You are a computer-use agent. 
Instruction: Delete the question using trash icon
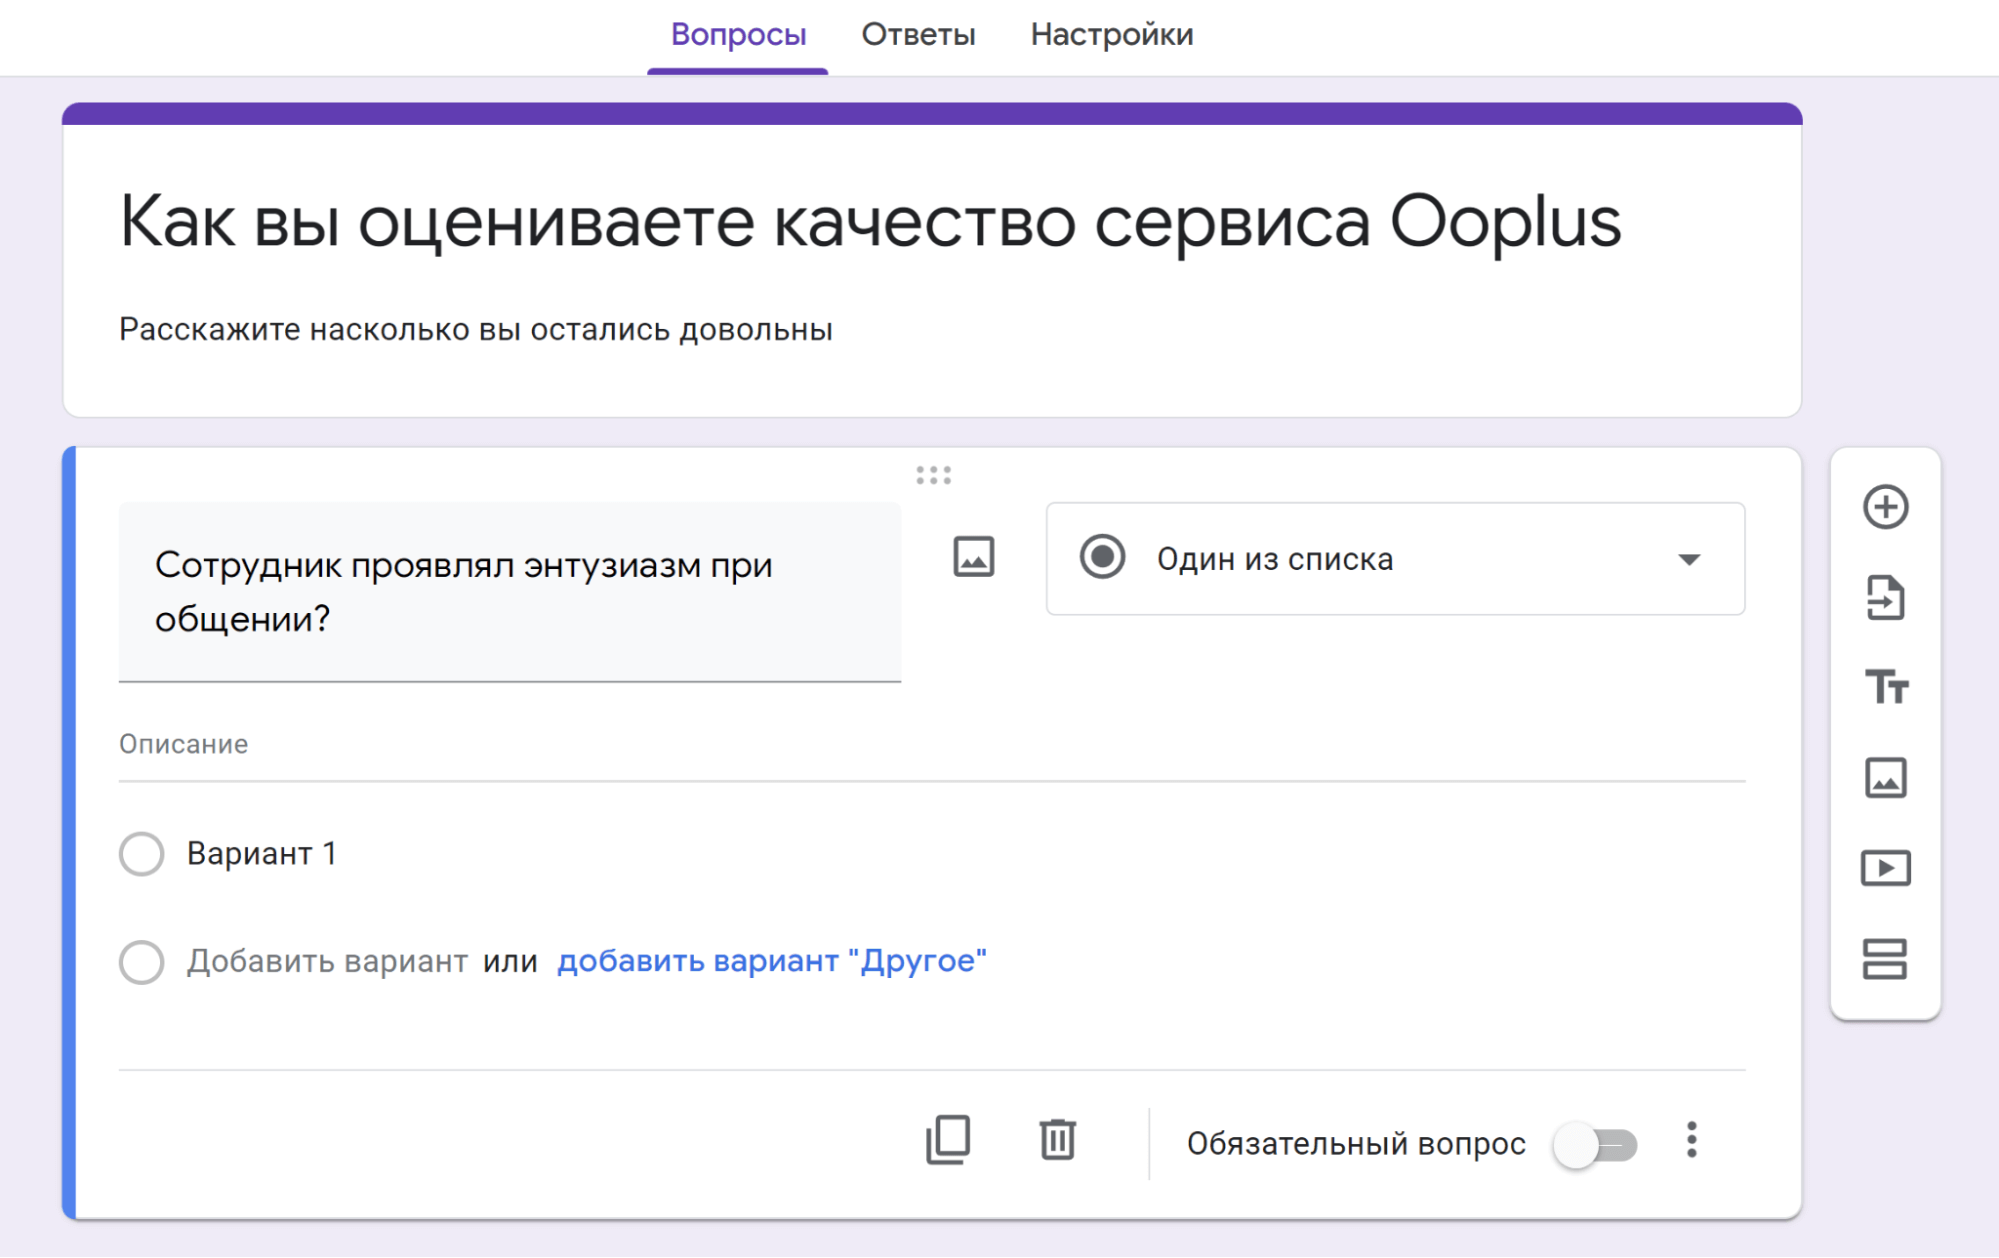[1057, 1140]
